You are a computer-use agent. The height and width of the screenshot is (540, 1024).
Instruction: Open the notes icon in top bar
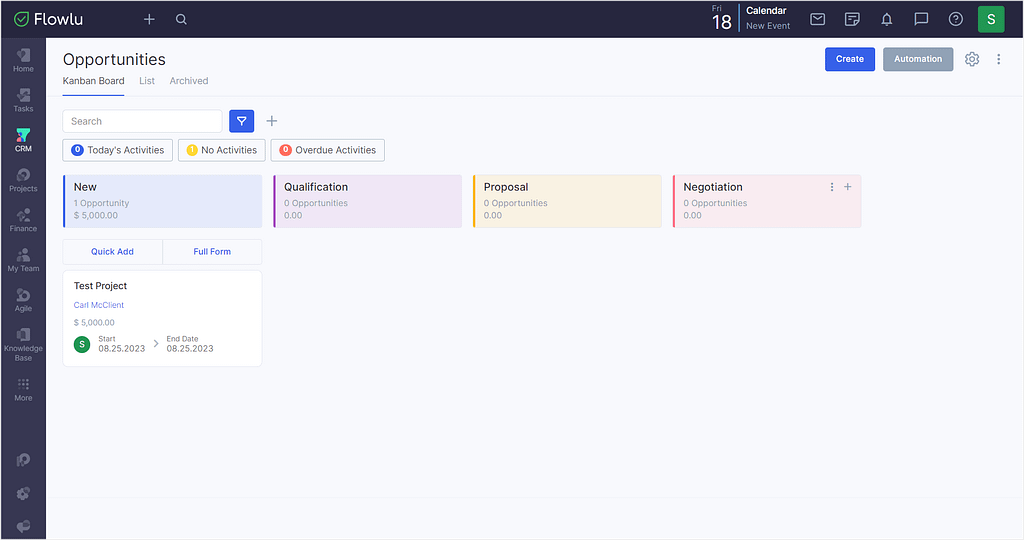[x=852, y=19]
